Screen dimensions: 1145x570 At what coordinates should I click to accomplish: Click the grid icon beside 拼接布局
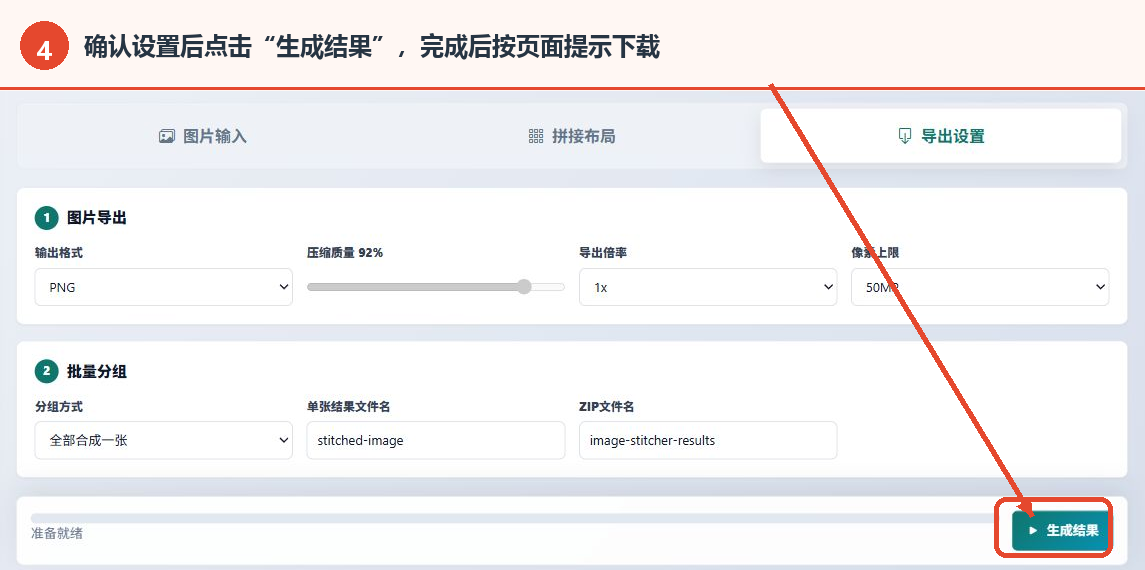[536, 136]
